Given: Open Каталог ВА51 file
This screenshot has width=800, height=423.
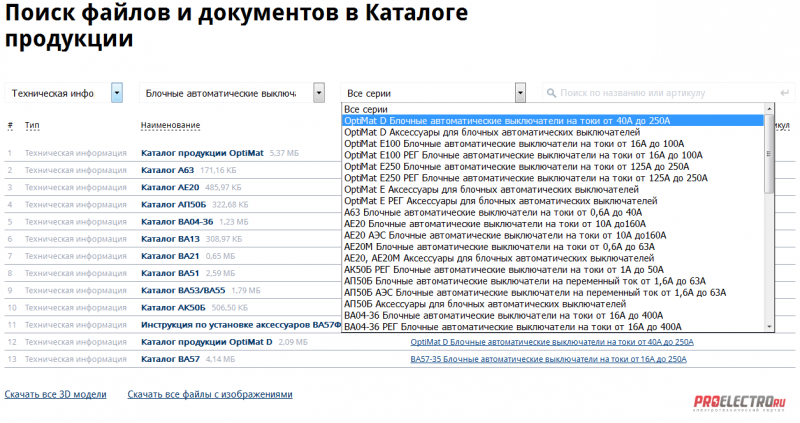Looking at the screenshot, I should coord(170,273).
